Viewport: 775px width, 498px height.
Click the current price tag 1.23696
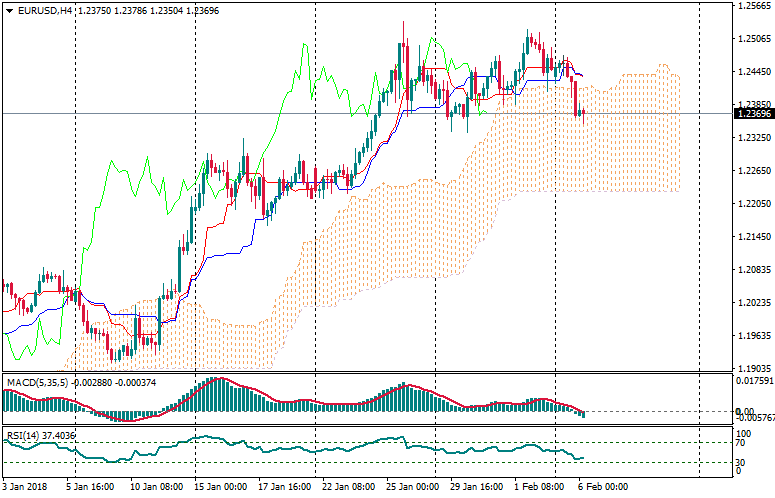click(x=753, y=114)
